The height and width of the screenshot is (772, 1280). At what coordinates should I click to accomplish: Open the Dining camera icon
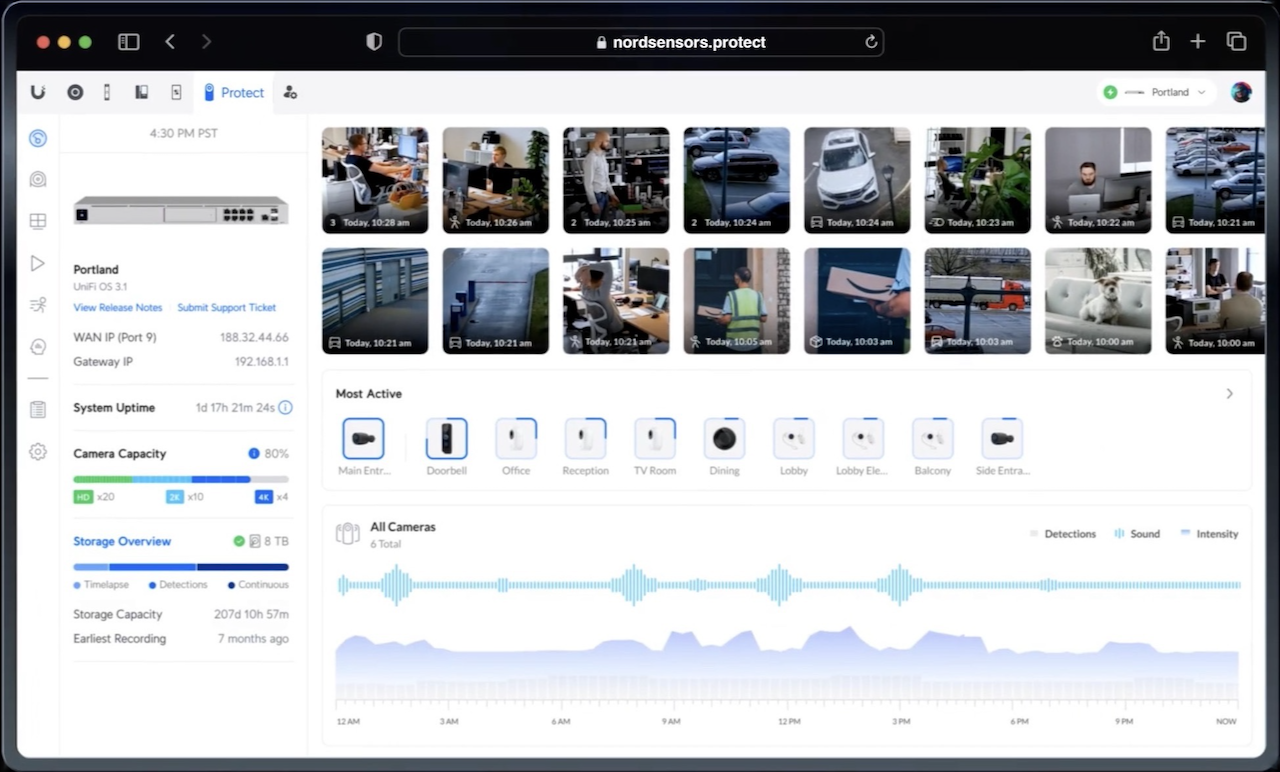[724, 438]
